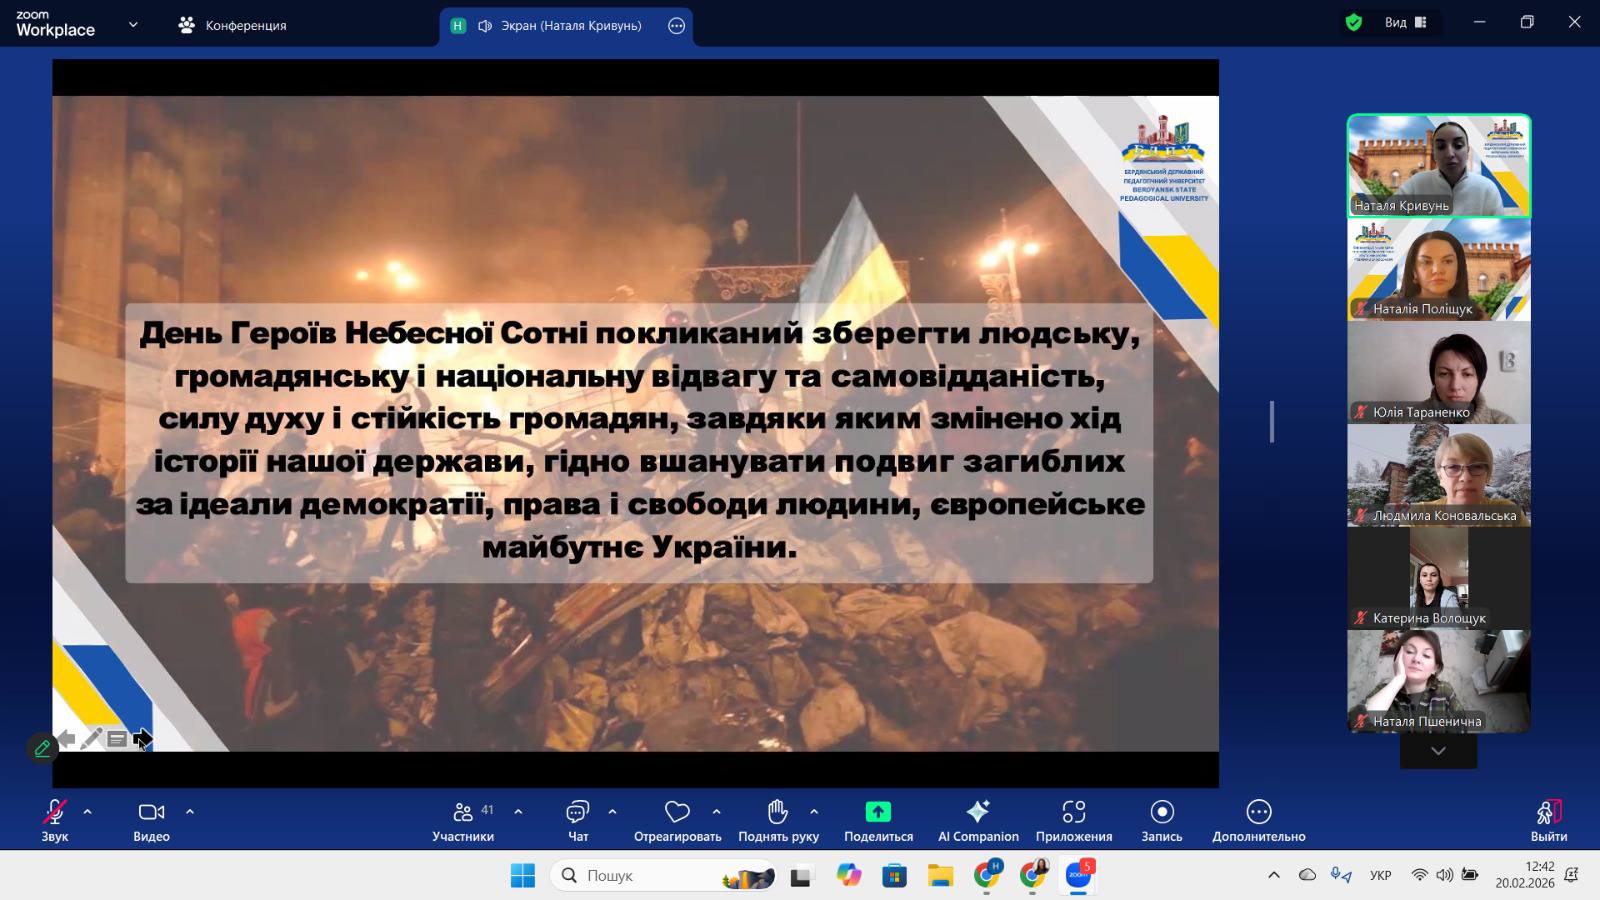Toggle camera with Видео button
Screen dimensions: 1600x900
(151, 812)
